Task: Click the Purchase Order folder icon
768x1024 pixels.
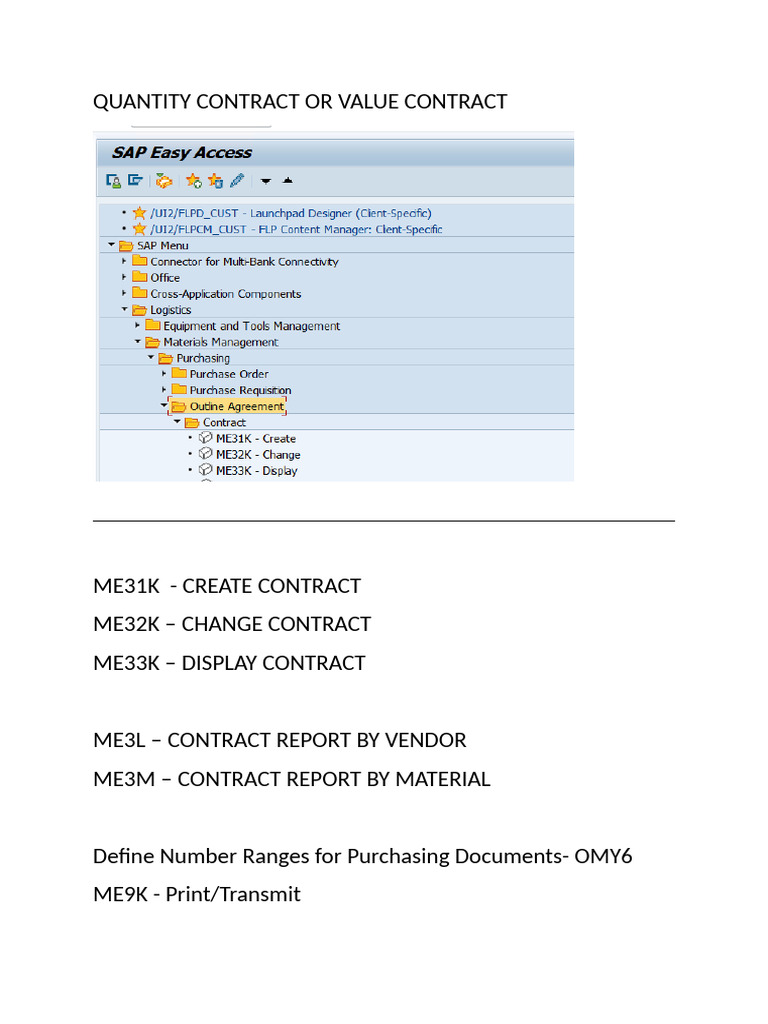Action: tap(179, 374)
